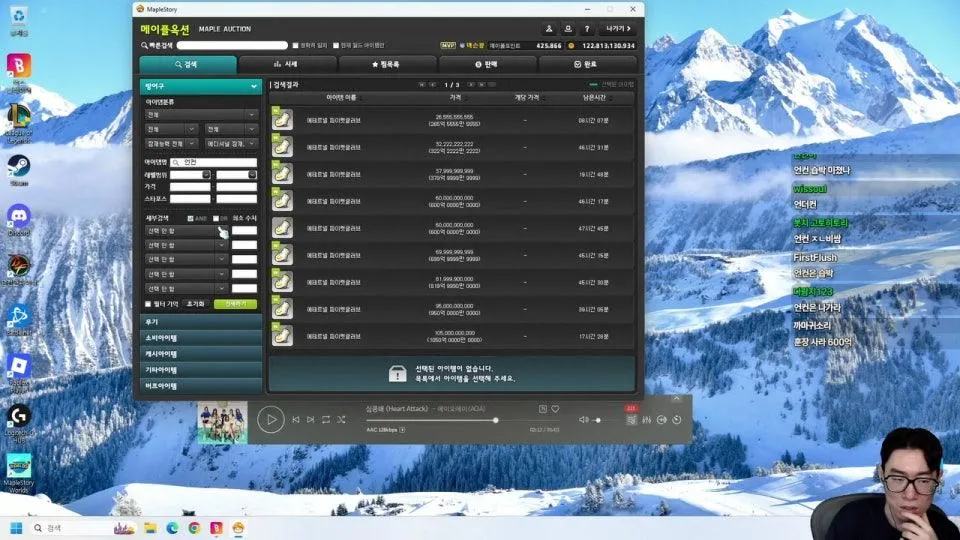The height and width of the screenshot is (540, 960).
Task: Click the character silhouette icon in the header
Action: (x=549, y=29)
